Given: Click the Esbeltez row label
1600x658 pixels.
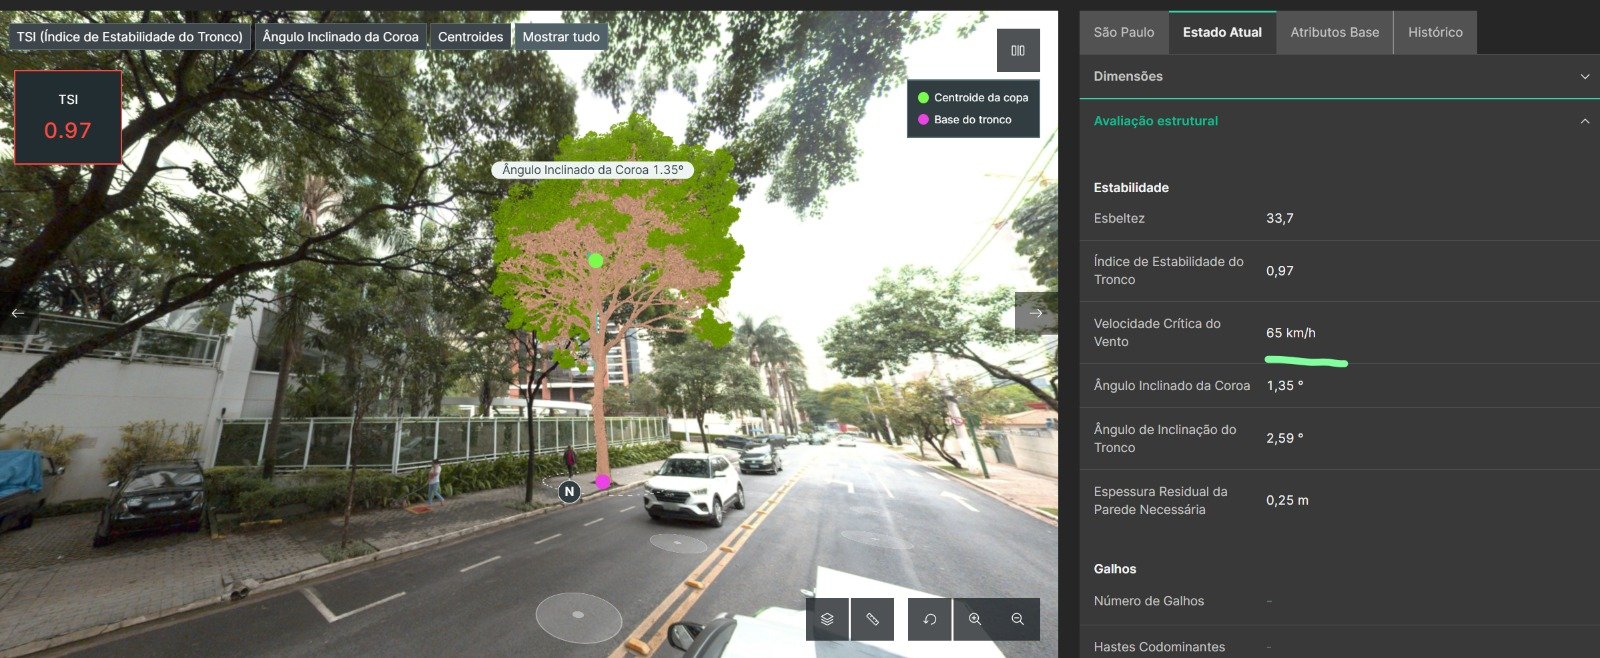Looking at the screenshot, I should point(1119,218).
